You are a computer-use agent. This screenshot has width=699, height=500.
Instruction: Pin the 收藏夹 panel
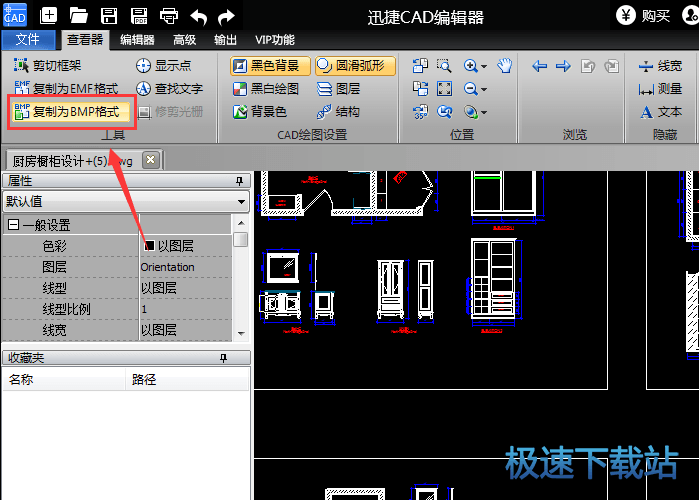[x=224, y=358]
